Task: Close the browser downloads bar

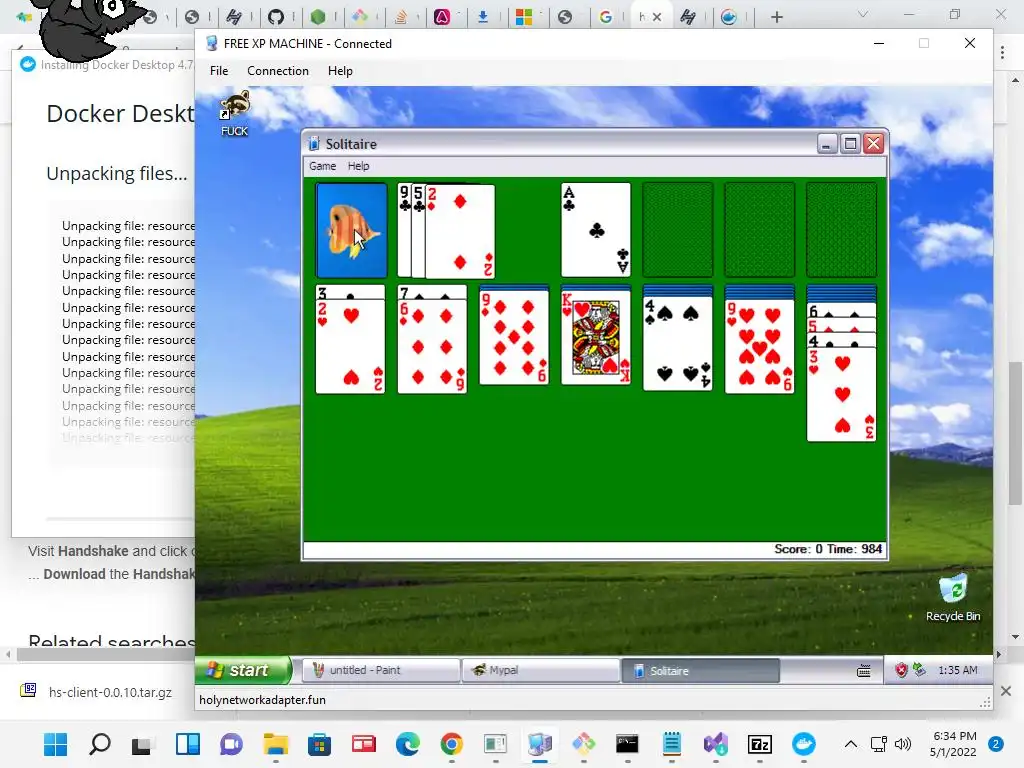Action: click(x=1006, y=691)
